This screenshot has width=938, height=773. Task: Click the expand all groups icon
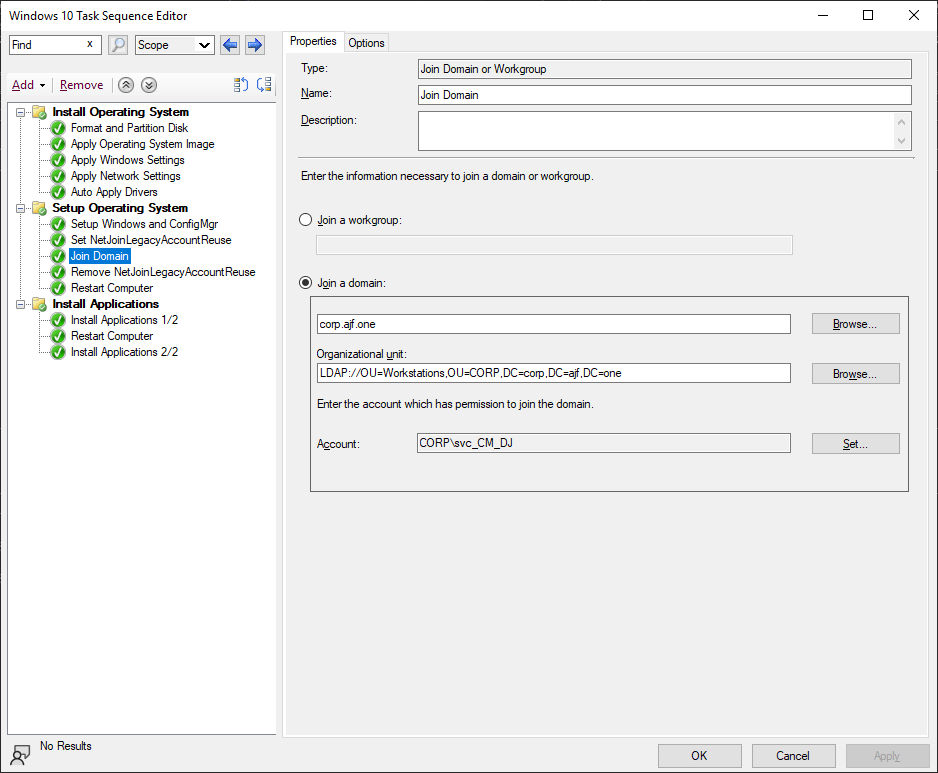pyautogui.click(x=240, y=85)
